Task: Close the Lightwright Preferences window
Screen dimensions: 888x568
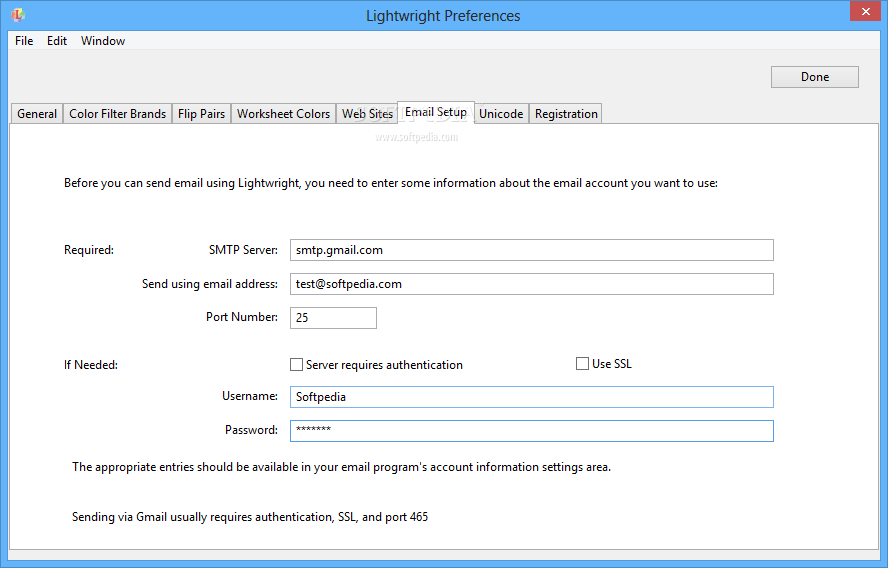Action: (x=865, y=11)
